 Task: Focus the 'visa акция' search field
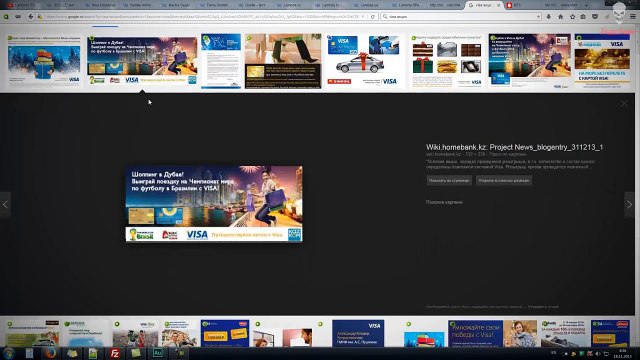pos(461,17)
